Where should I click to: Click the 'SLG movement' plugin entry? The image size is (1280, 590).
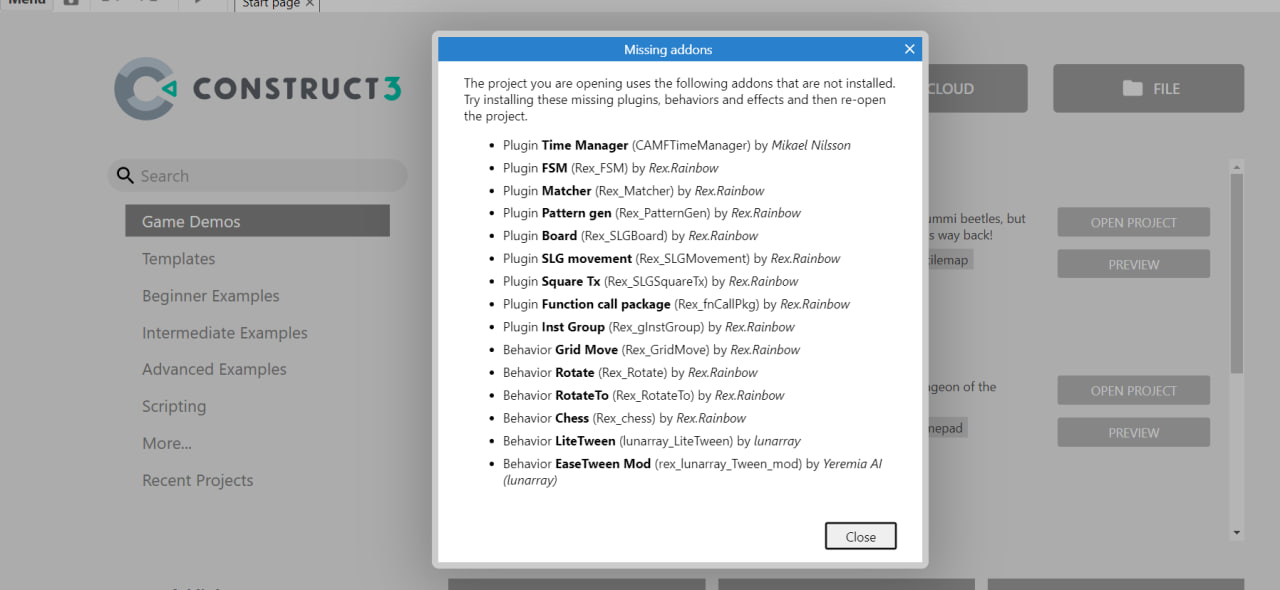(672, 259)
